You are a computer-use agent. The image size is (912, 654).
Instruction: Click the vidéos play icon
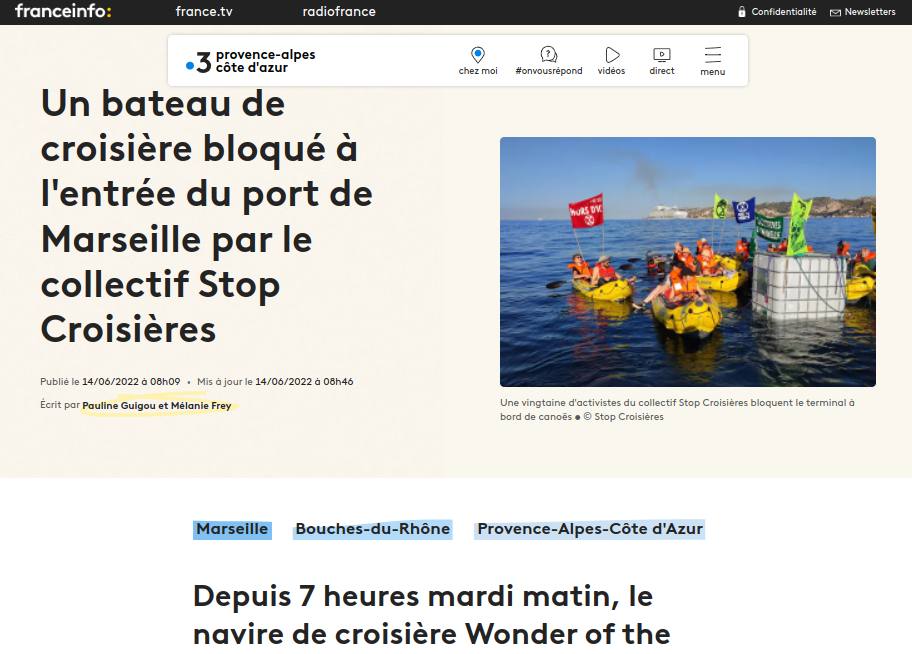(x=612, y=55)
